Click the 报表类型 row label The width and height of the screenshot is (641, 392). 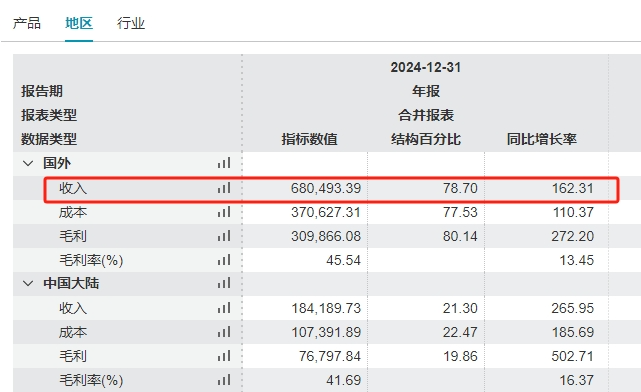(x=49, y=115)
